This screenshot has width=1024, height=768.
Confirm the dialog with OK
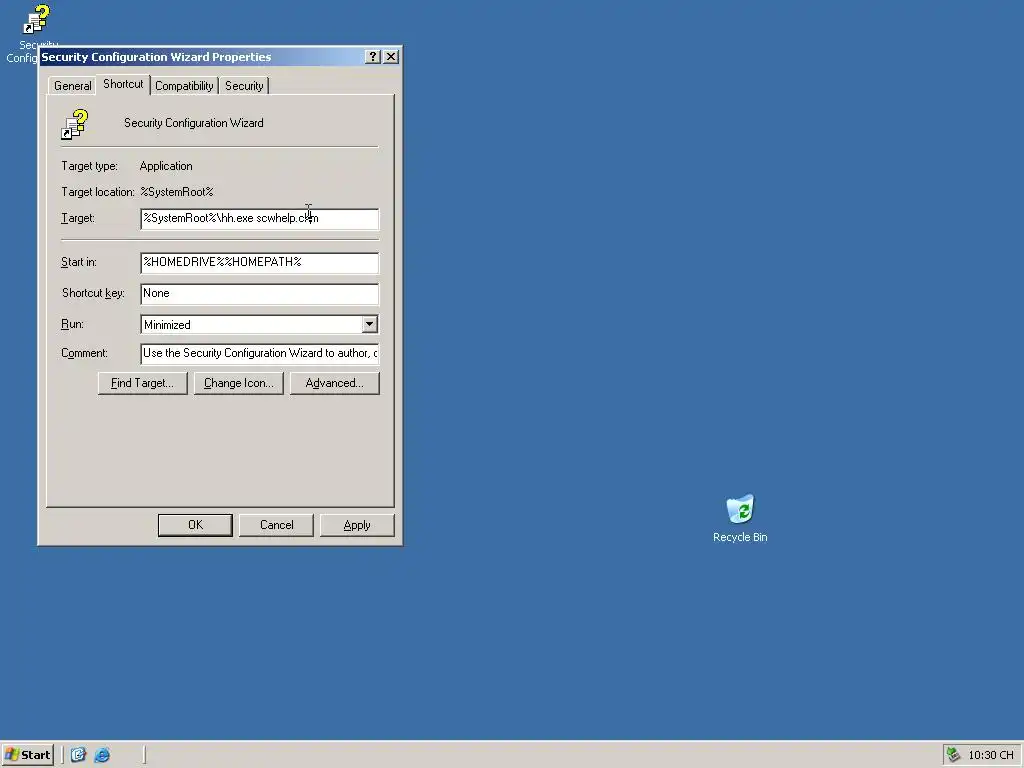point(195,525)
